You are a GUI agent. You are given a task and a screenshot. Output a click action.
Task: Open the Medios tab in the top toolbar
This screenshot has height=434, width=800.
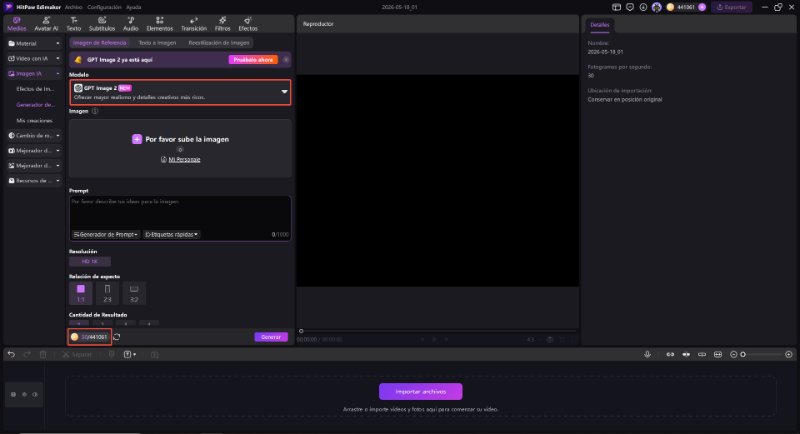click(x=16, y=23)
